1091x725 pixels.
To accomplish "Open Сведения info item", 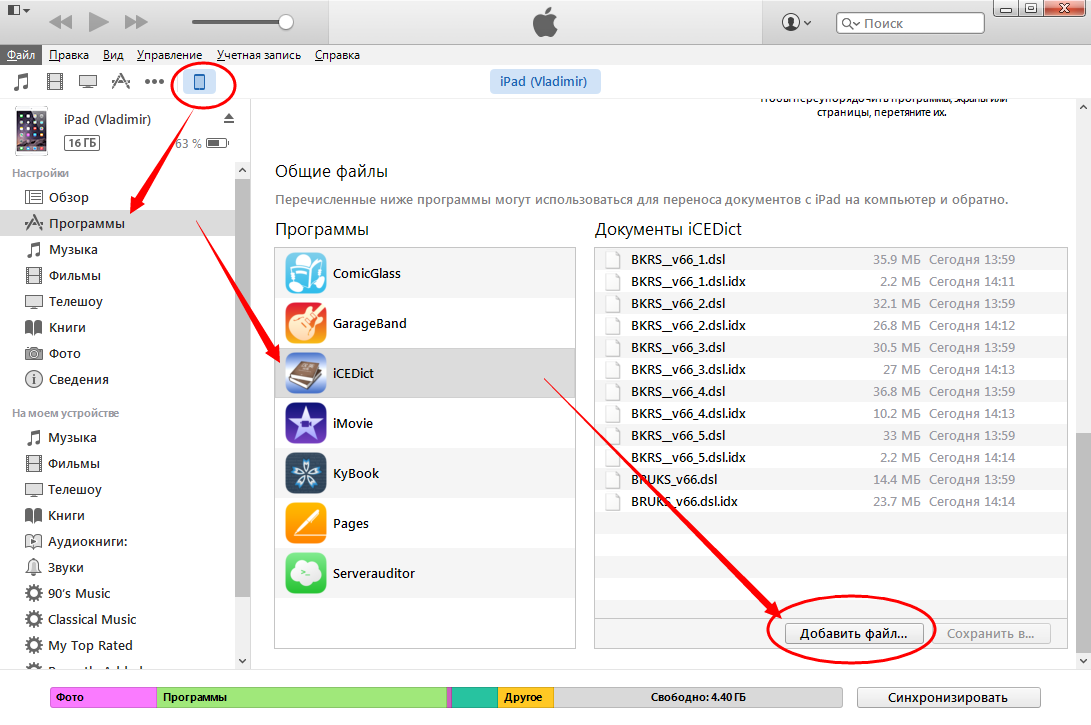I will tap(118, 379).
